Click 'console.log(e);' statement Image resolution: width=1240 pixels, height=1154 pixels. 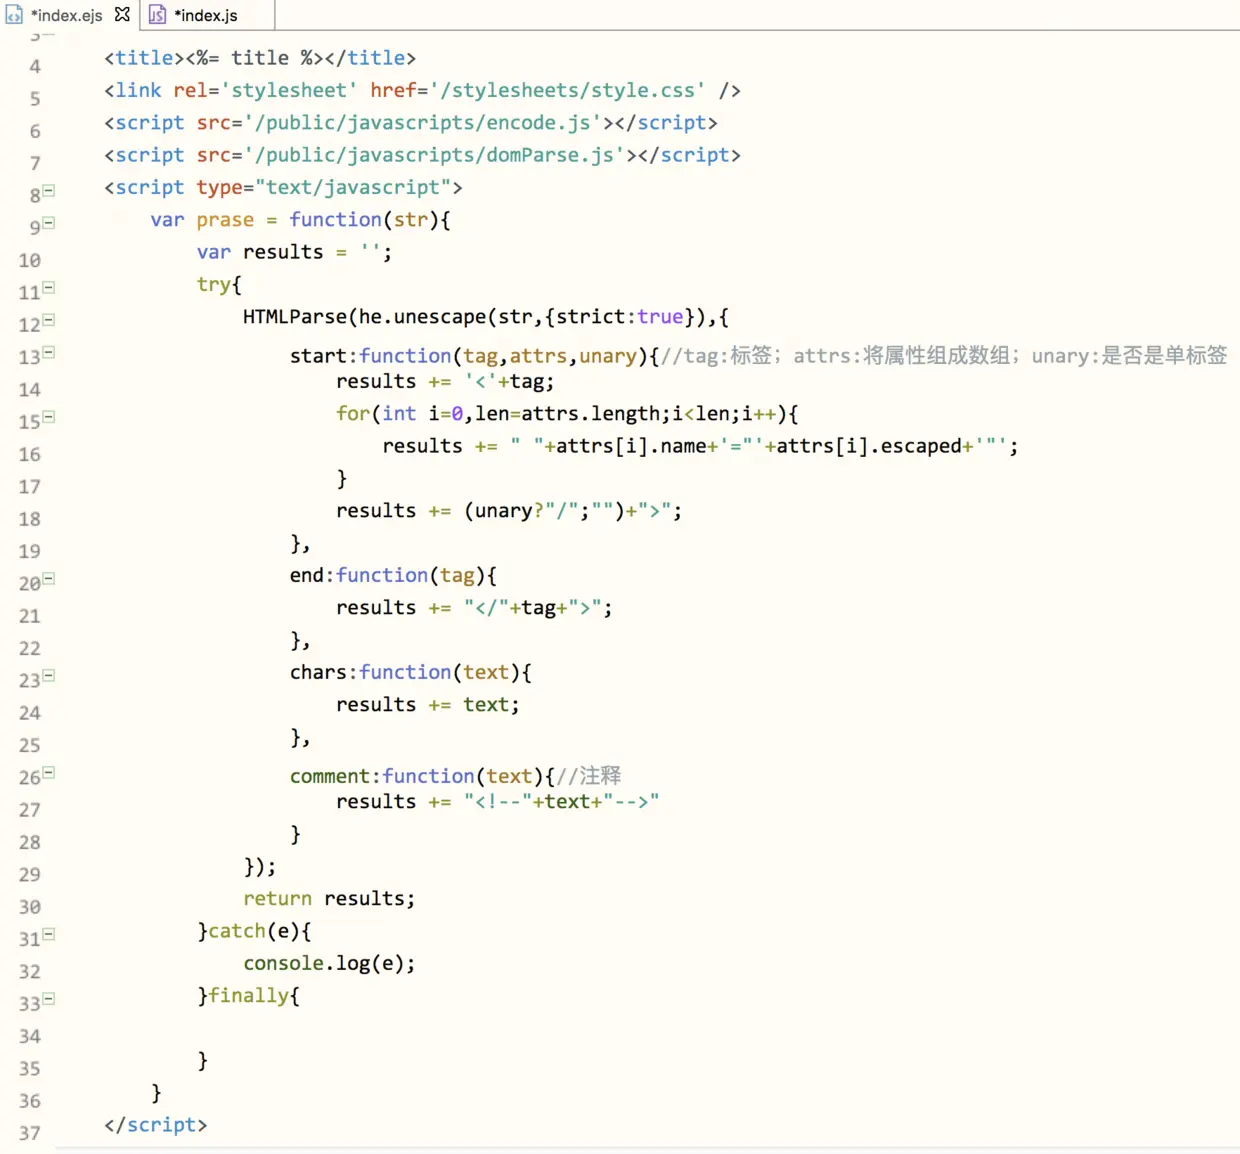329,963
